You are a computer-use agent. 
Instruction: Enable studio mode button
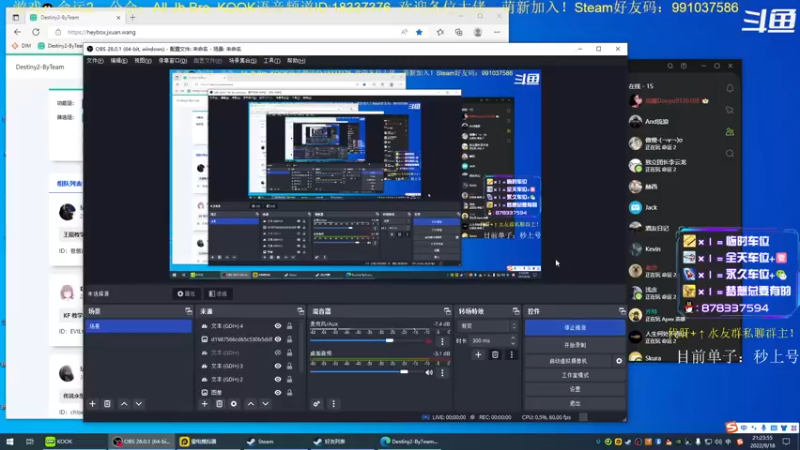tap(575, 375)
